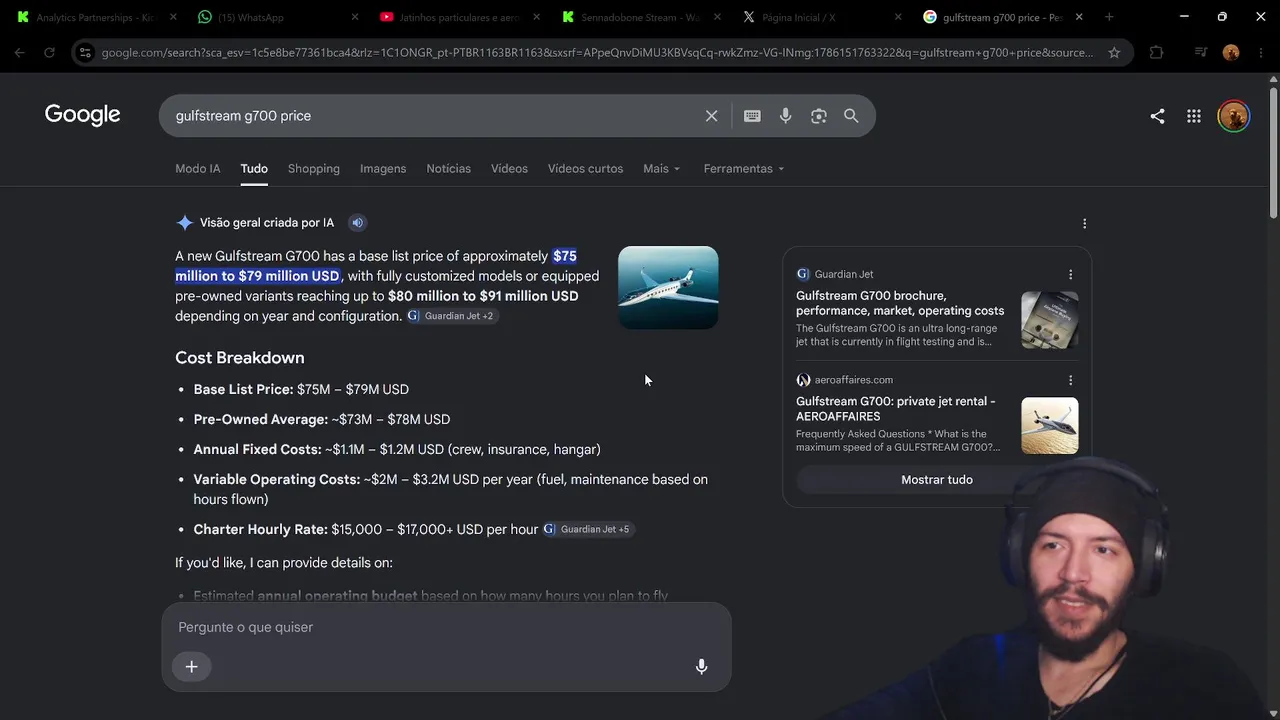1280x720 pixels.
Task: Open Gulfstream G700 brochure Guardian Jet link
Action: point(900,303)
